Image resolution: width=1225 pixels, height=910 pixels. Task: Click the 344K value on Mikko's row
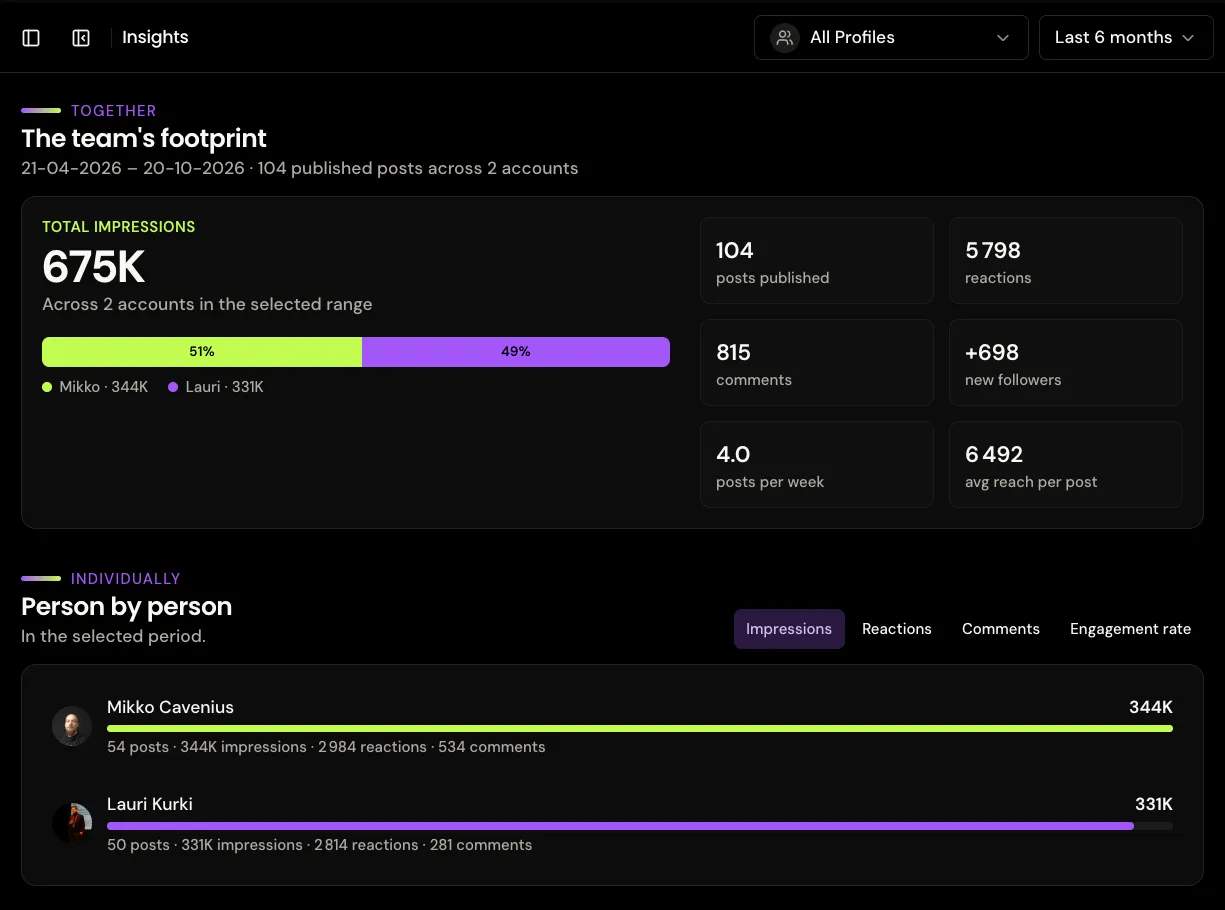pyautogui.click(x=1151, y=707)
